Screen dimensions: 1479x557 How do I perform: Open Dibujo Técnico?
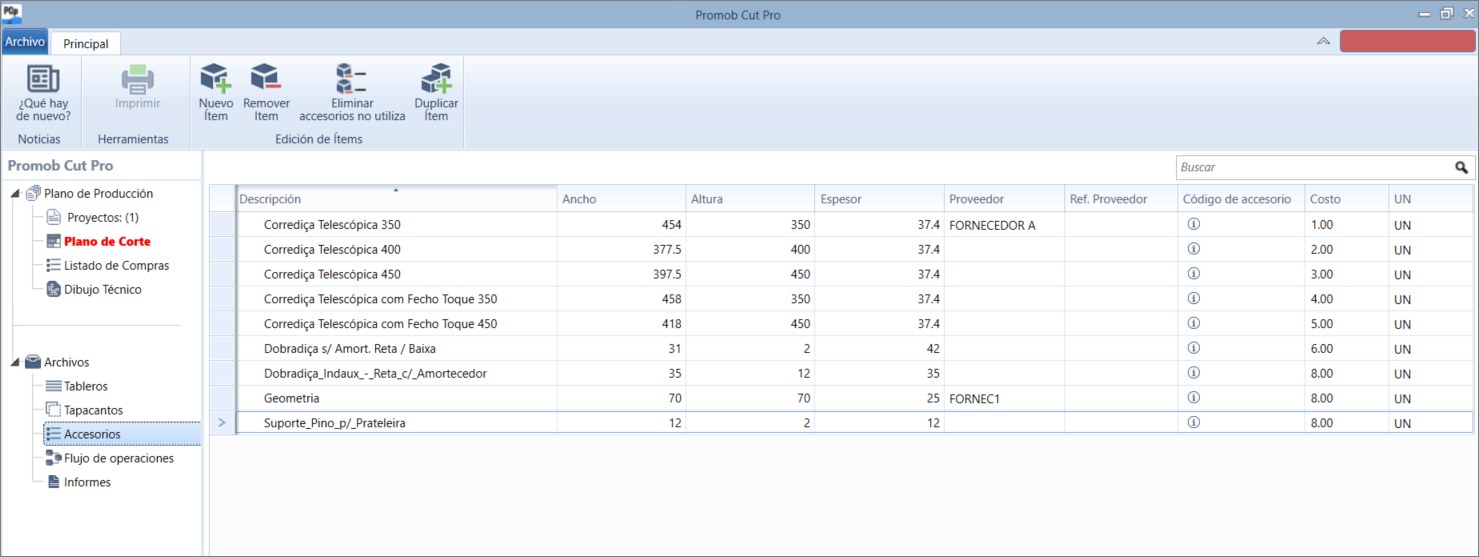tap(103, 289)
